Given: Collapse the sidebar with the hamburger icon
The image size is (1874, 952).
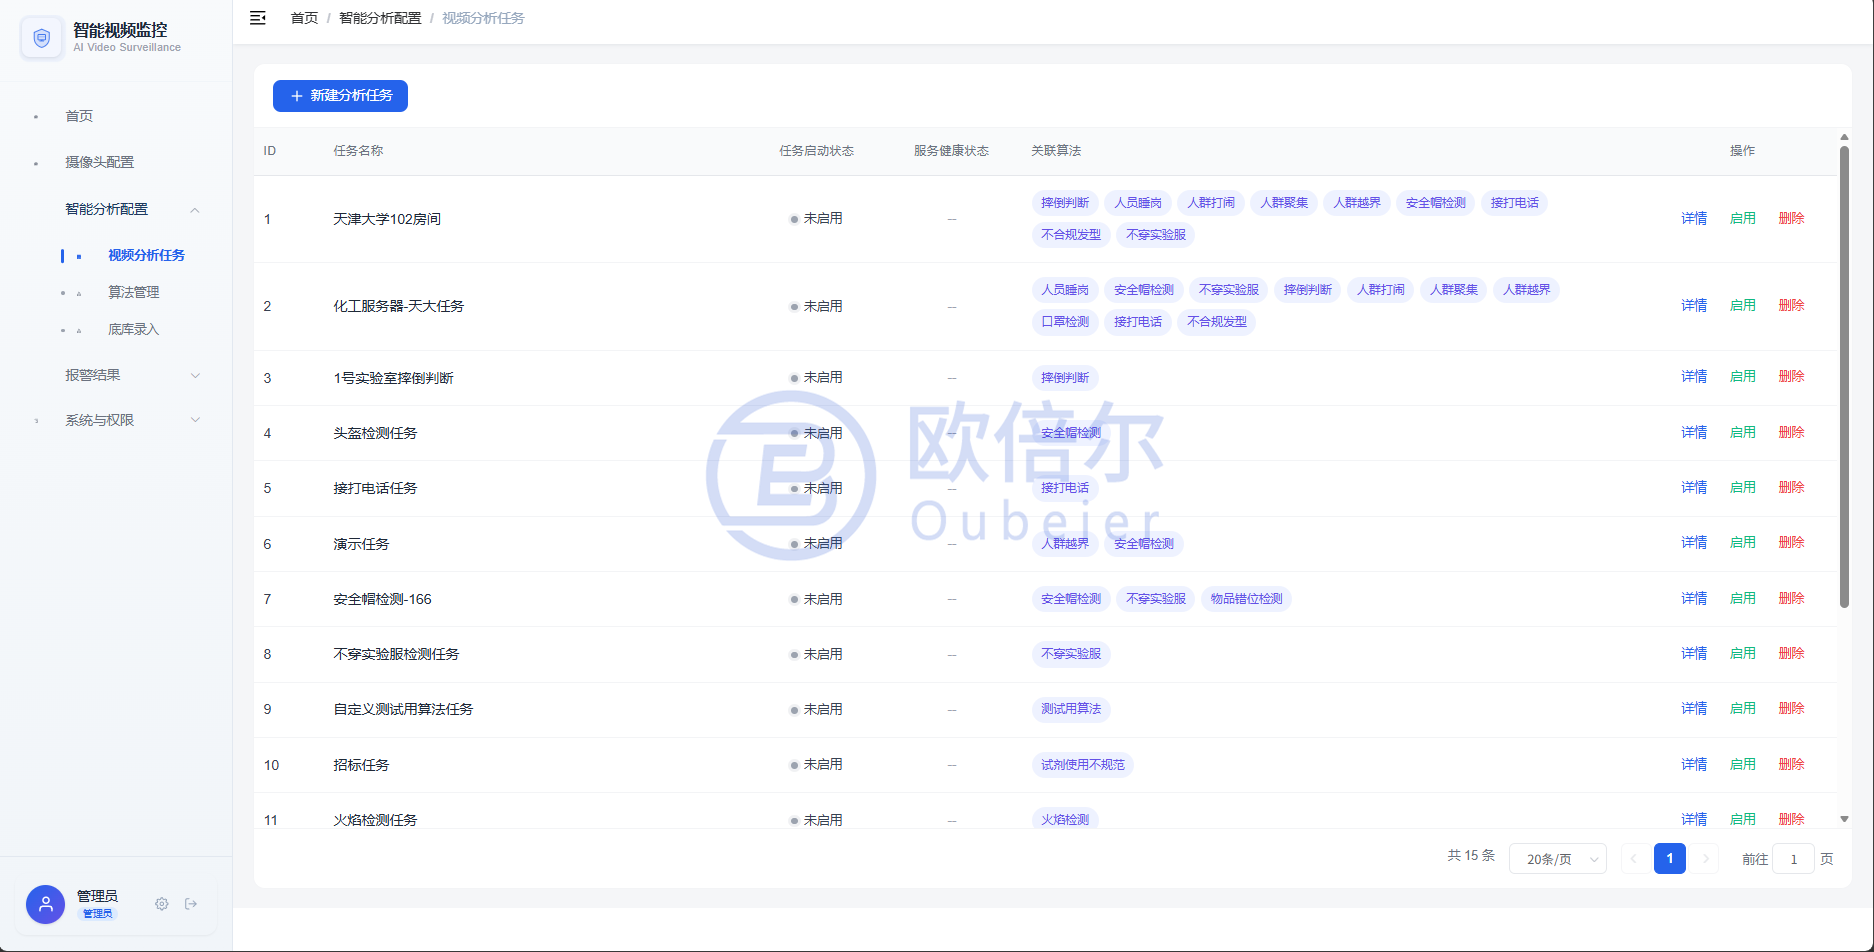Looking at the screenshot, I should point(257,18).
